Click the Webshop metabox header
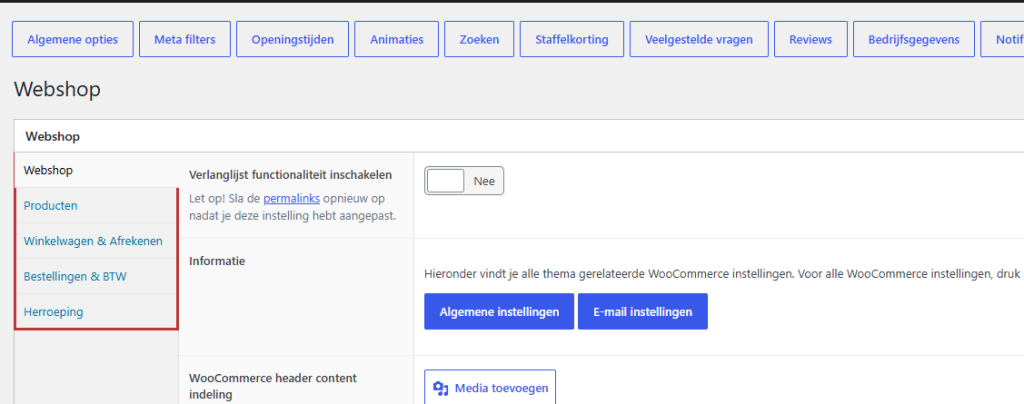The image size is (1024, 404). click(x=519, y=136)
